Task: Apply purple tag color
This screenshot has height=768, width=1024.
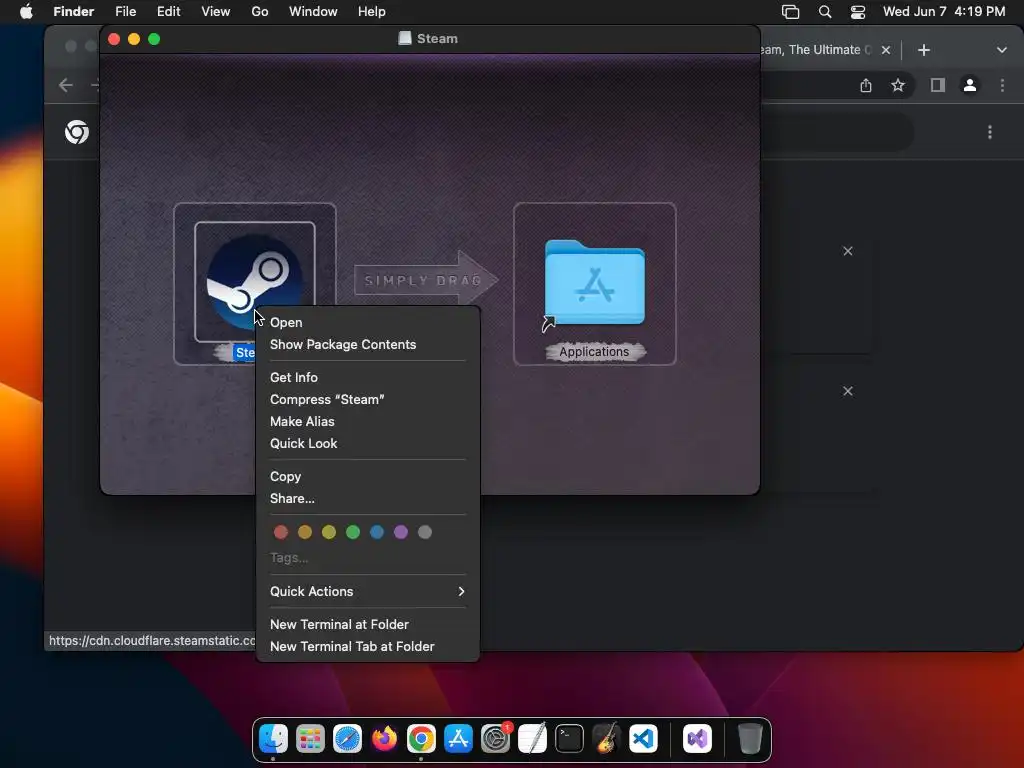Action: coord(401,532)
